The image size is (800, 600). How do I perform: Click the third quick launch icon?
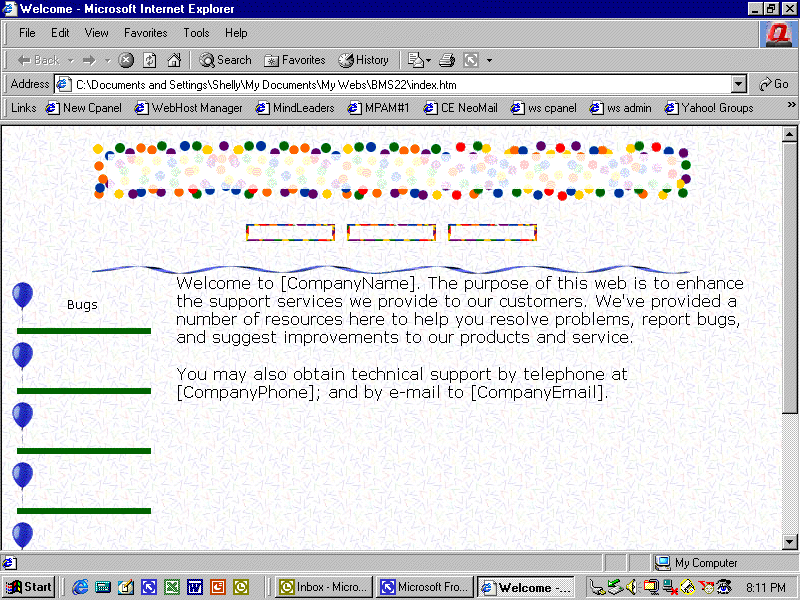coord(126,587)
